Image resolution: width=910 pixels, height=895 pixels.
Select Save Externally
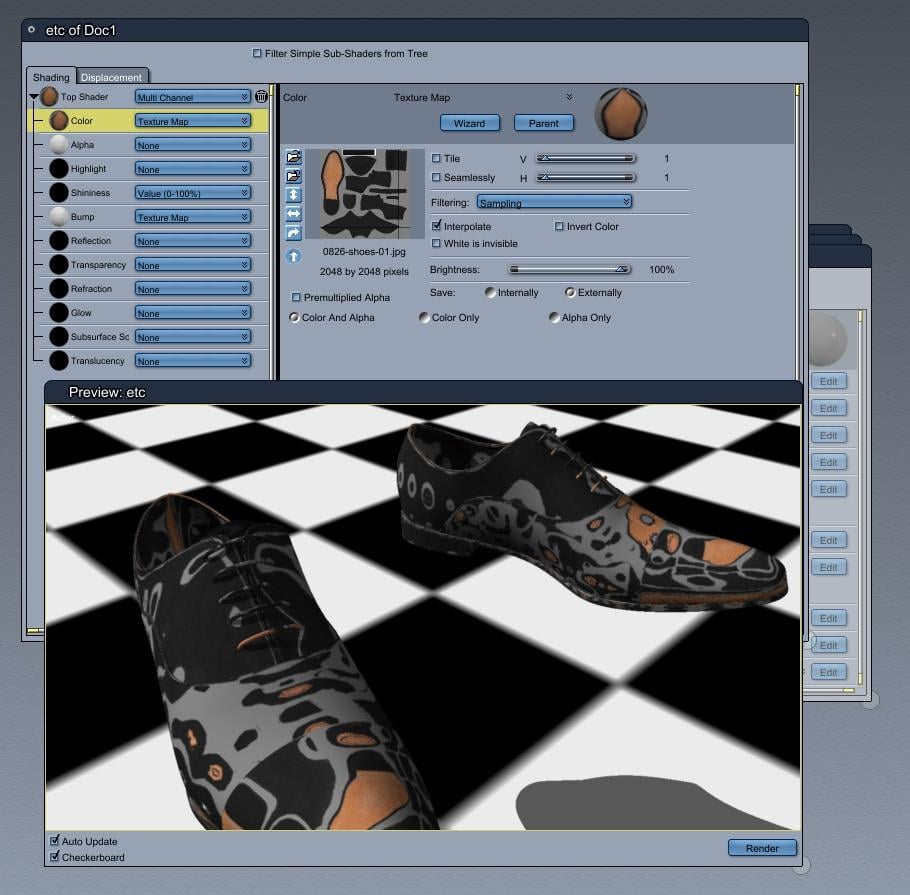(x=570, y=293)
